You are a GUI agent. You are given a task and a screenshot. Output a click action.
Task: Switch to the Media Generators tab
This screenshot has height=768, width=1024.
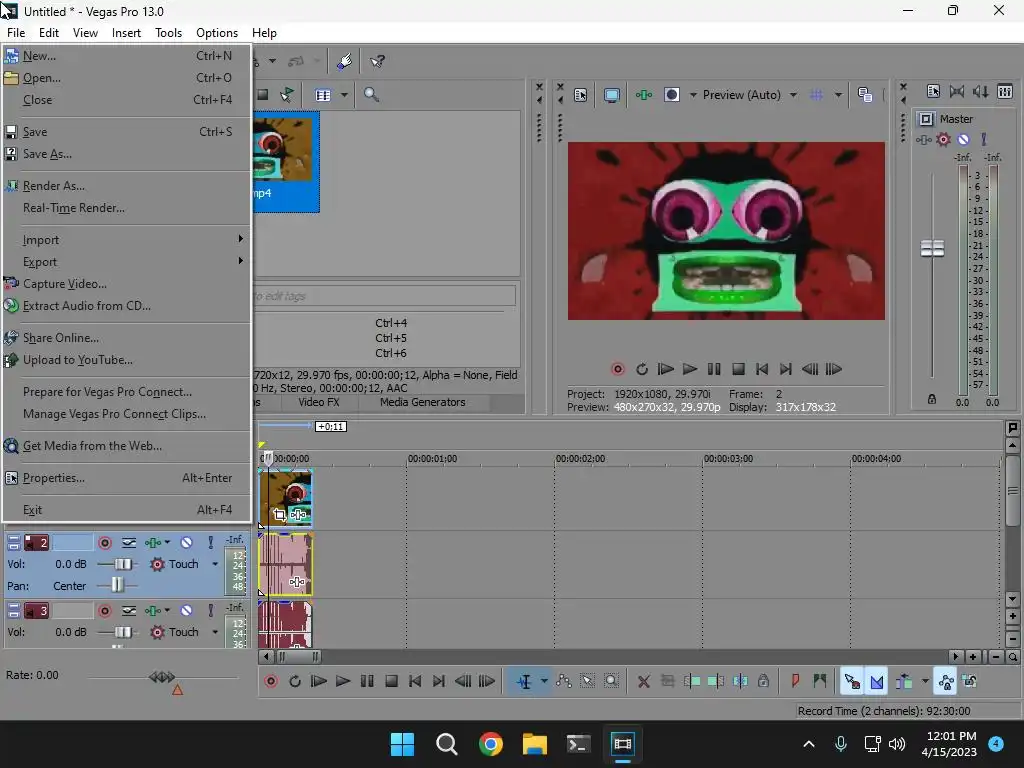click(423, 402)
